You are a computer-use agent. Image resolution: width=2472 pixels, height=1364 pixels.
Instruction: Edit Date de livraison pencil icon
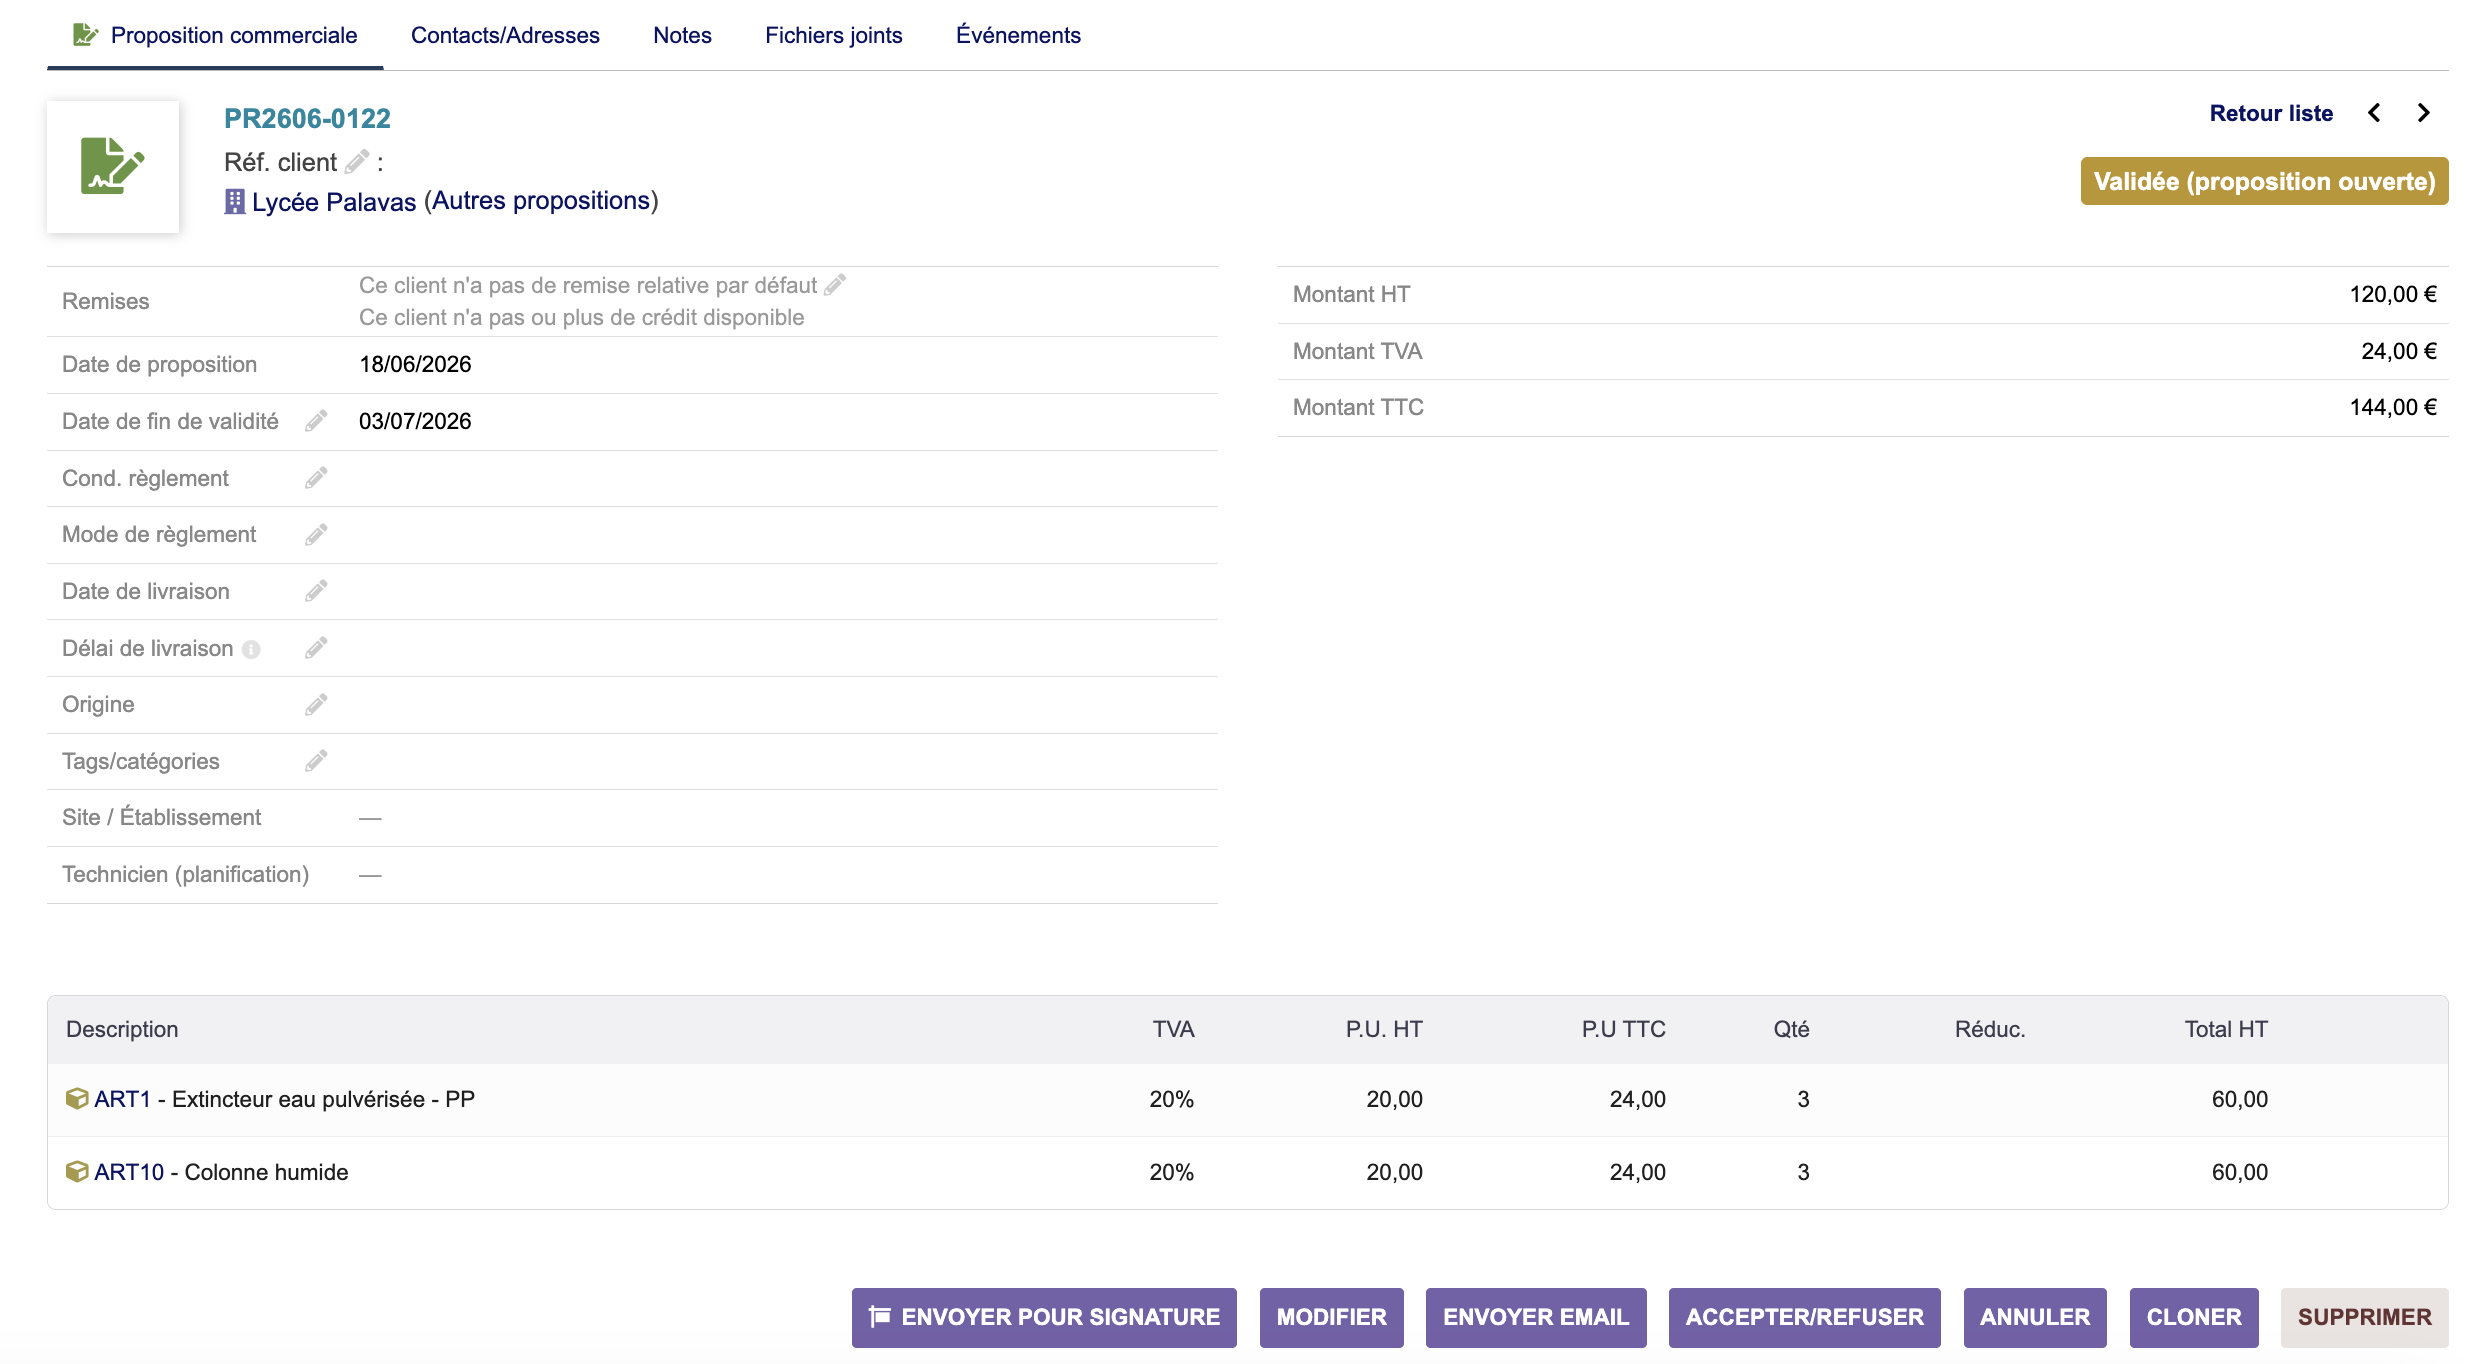[x=316, y=591]
